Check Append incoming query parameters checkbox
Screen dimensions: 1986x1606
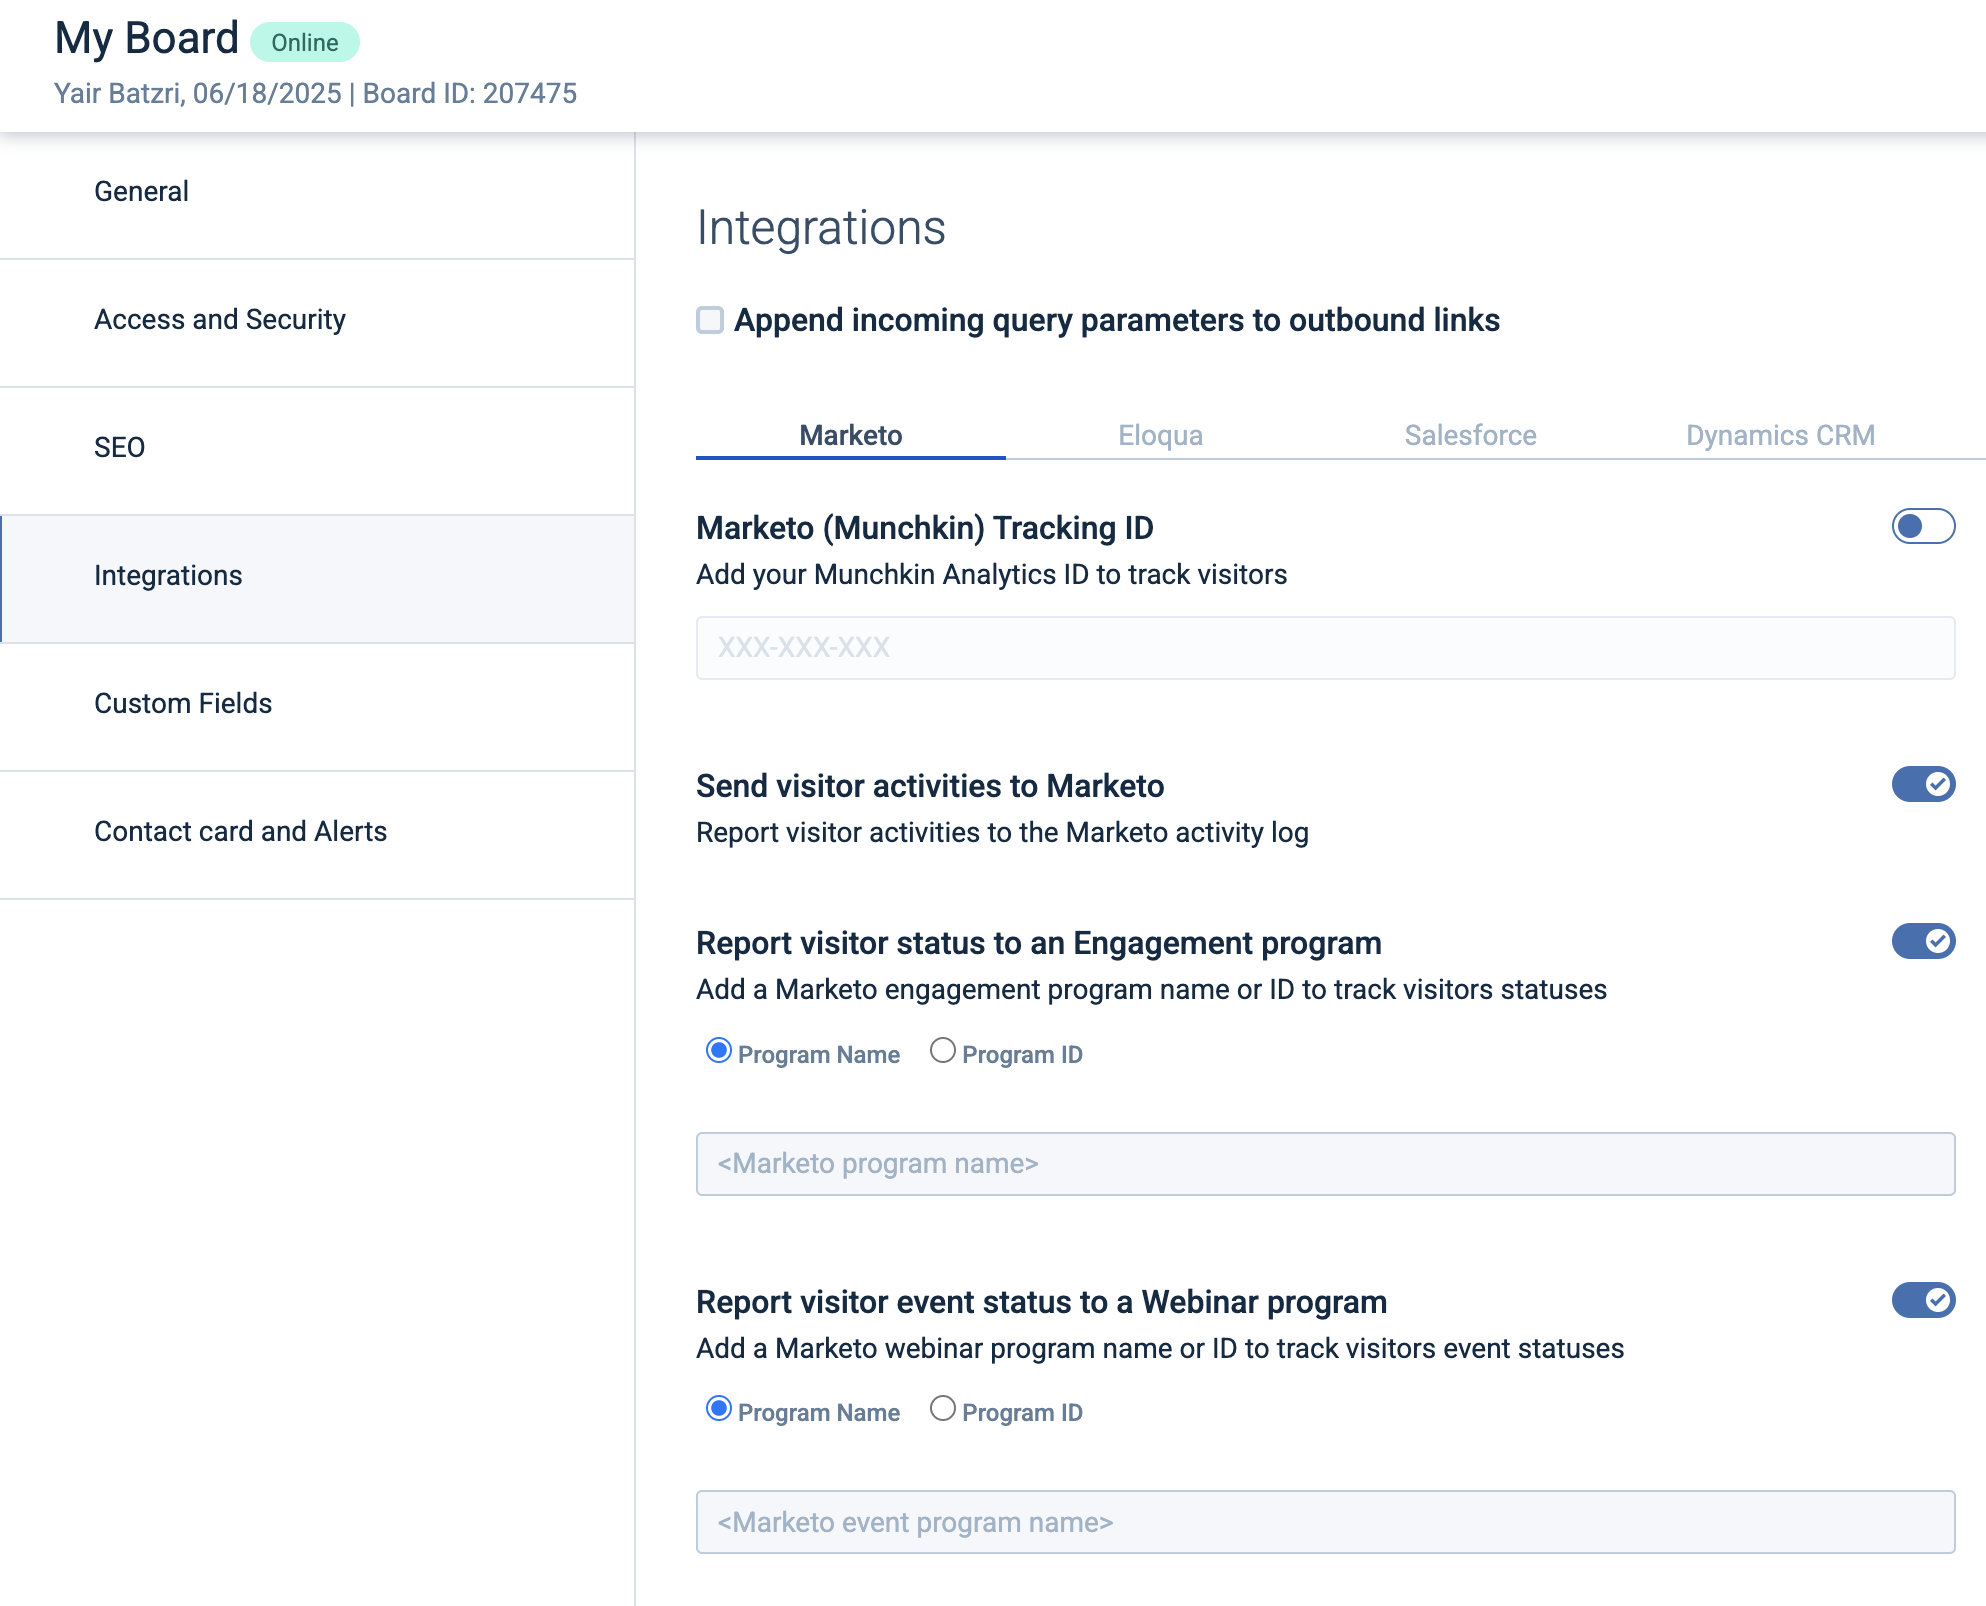pos(710,320)
